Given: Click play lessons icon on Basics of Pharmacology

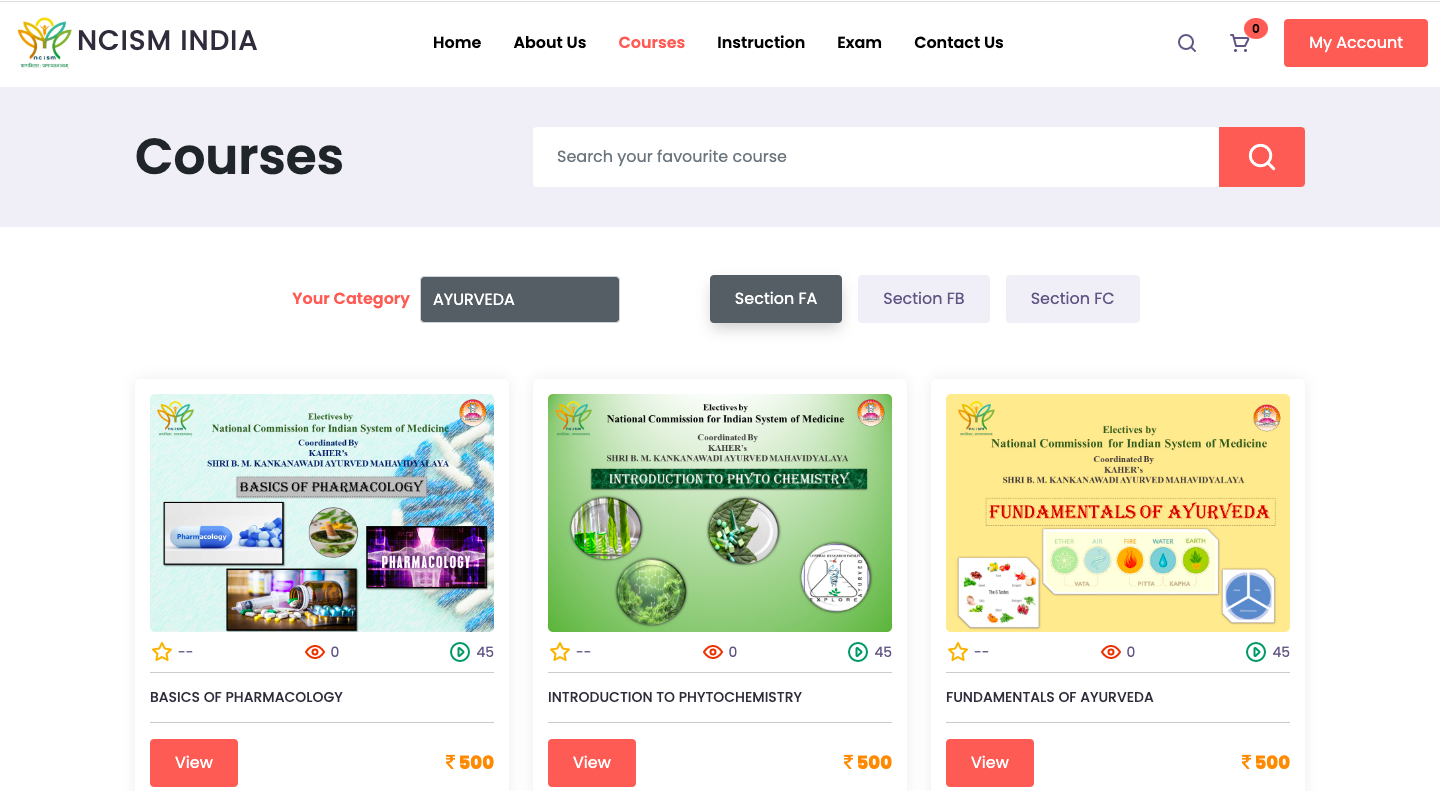Looking at the screenshot, I should click(460, 652).
